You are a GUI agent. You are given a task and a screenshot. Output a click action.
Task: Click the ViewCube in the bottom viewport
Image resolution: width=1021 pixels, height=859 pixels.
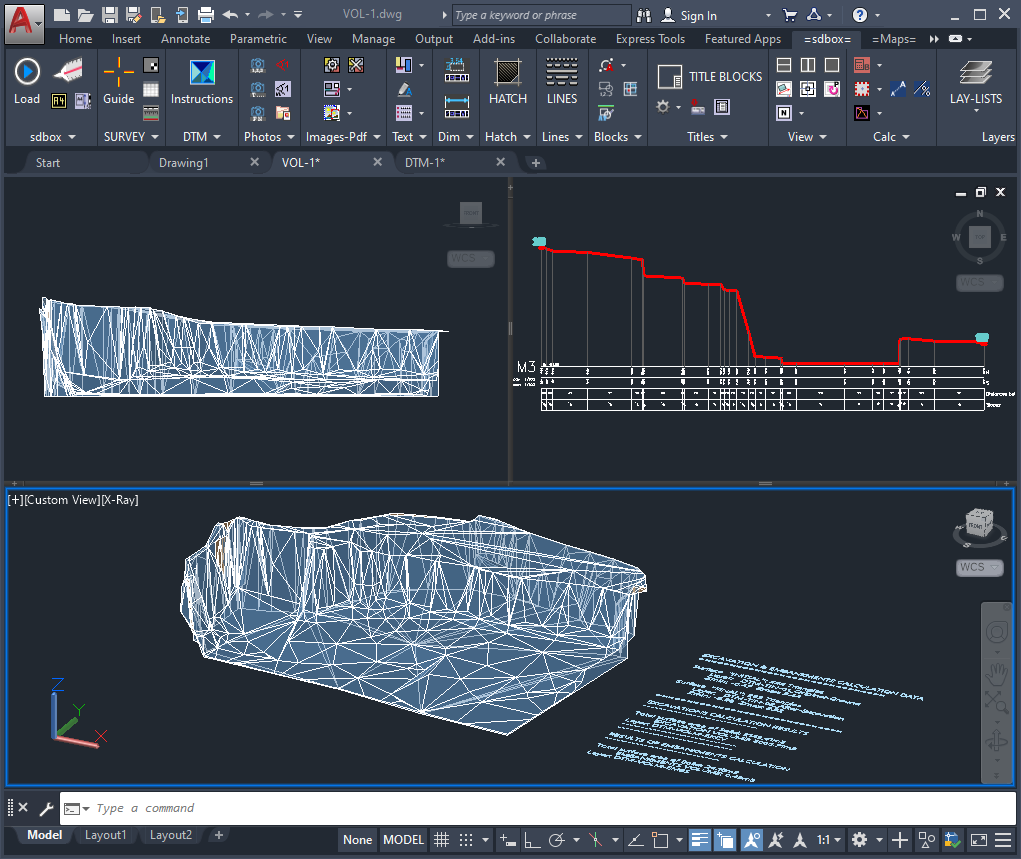click(x=979, y=525)
